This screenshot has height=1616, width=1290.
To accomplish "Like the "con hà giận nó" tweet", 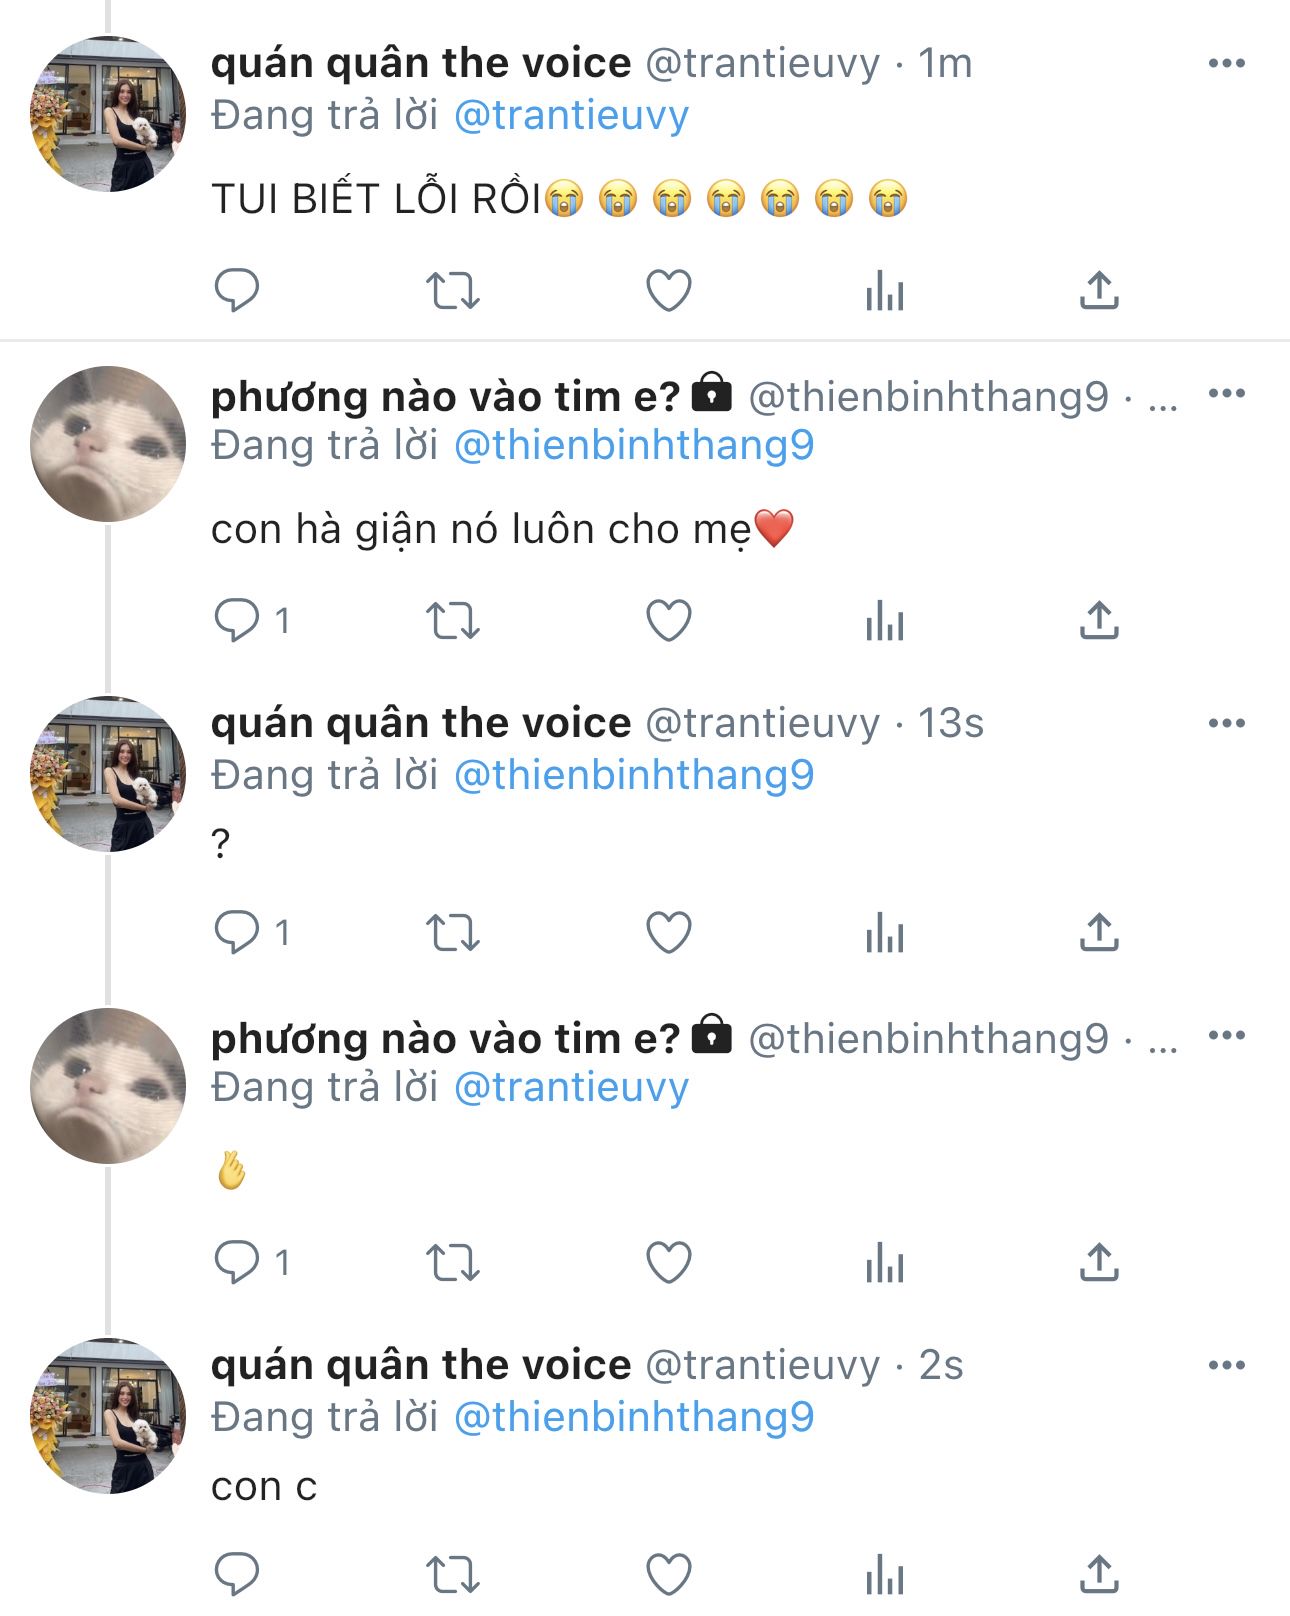I will [668, 621].
